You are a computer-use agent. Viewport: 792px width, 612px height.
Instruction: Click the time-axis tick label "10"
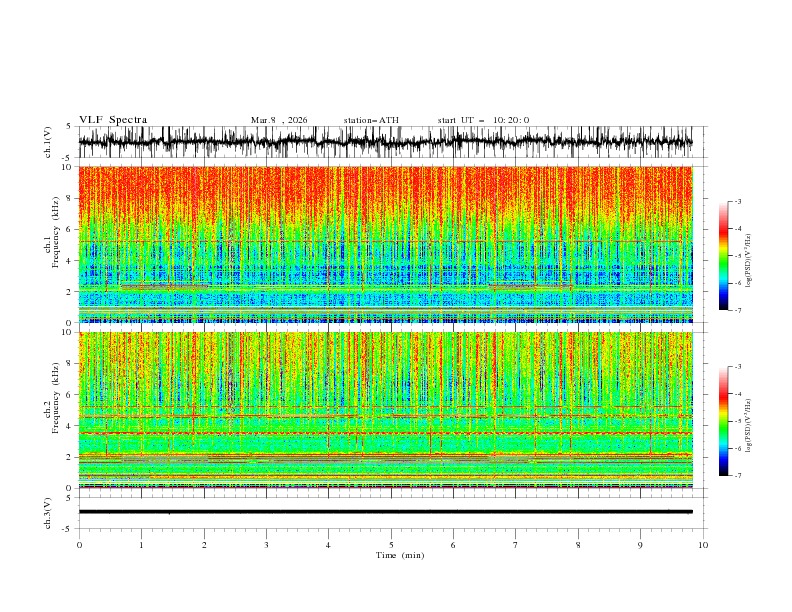[x=703, y=545]
